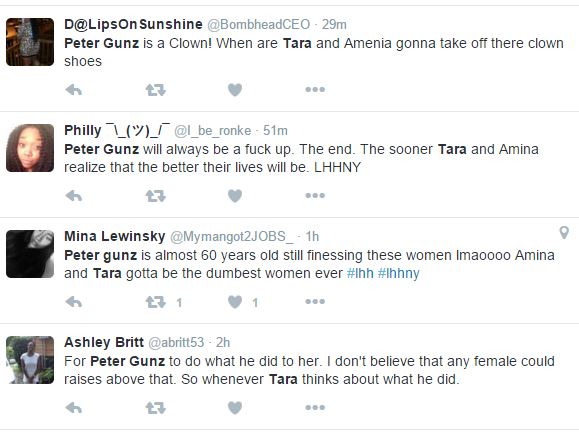Like Mina Lewinsky's tweet with 1 like

pos(235,302)
